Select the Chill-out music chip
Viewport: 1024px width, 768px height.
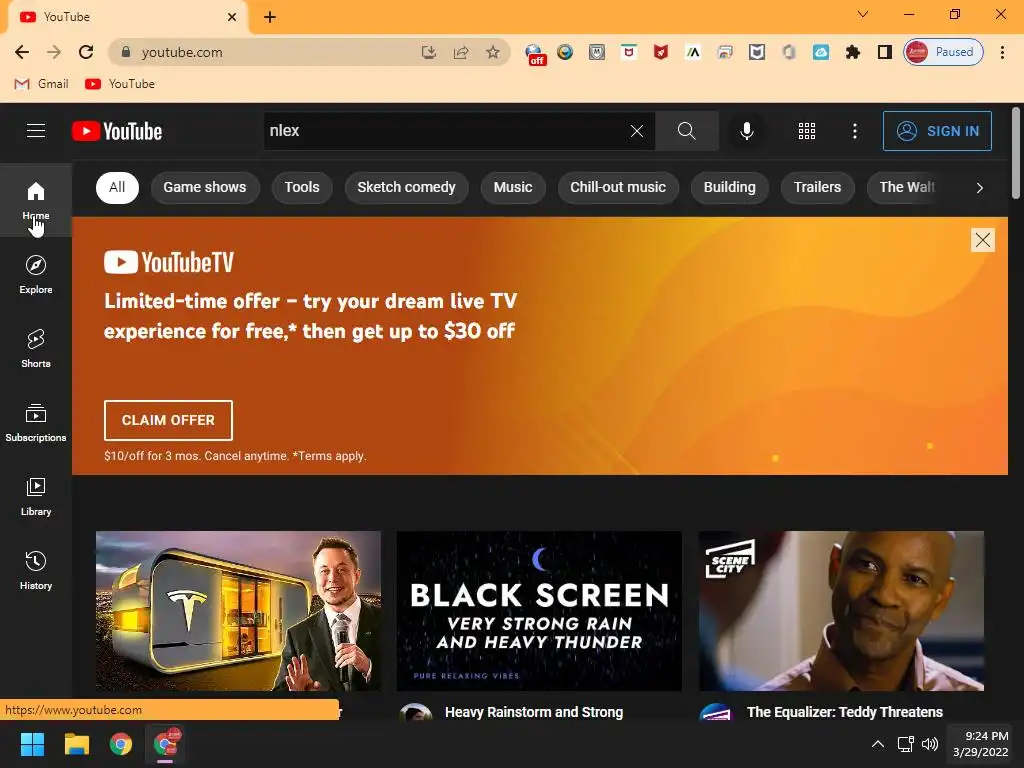point(618,187)
